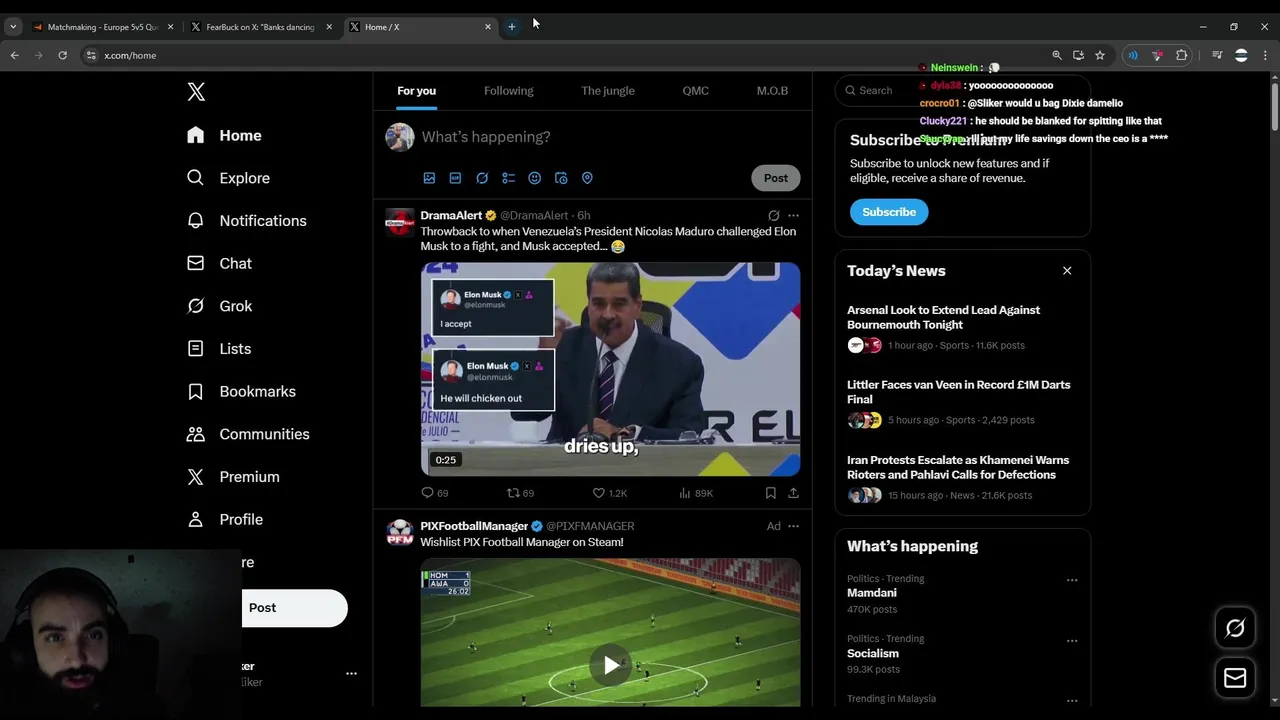
Task: Repost the DramaAlert post
Action: tap(520, 493)
